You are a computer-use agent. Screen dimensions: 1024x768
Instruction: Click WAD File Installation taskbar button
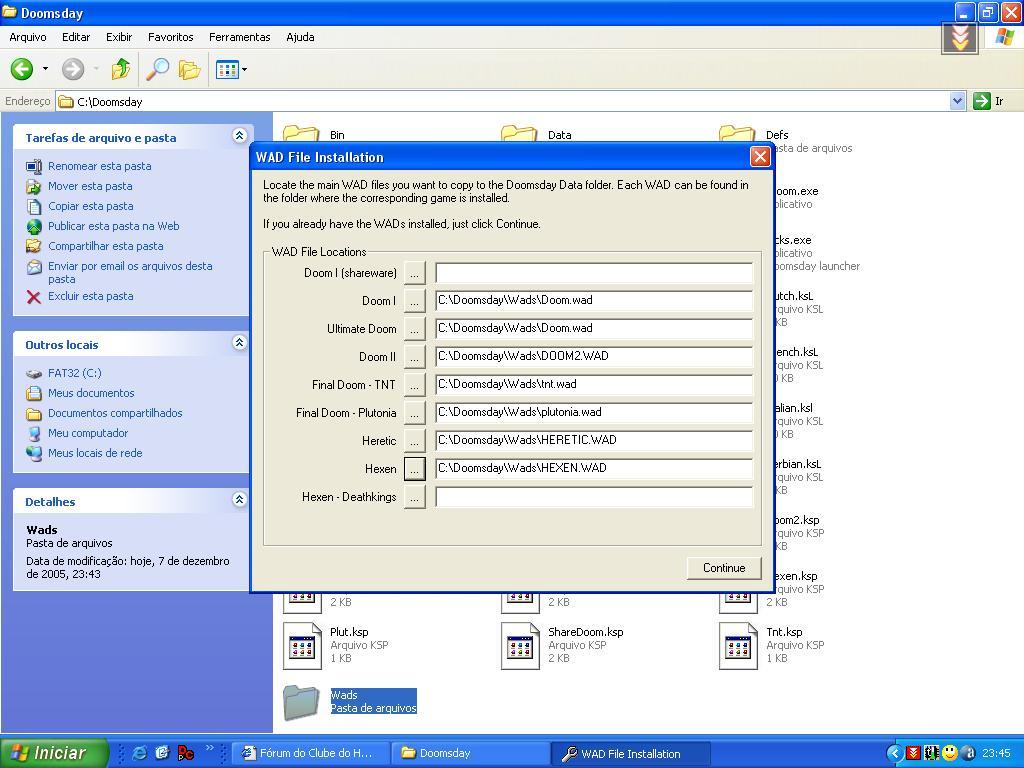(631, 754)
